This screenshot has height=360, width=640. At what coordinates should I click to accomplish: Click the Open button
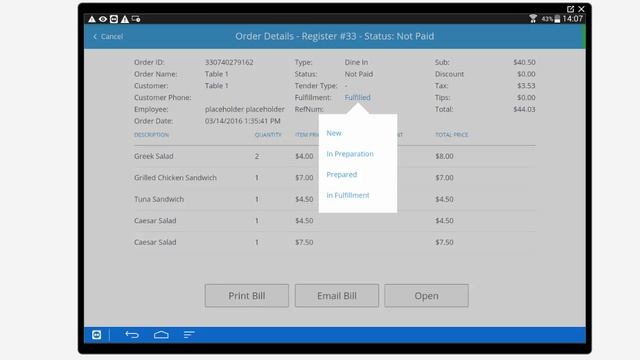[x=426, y=296]
